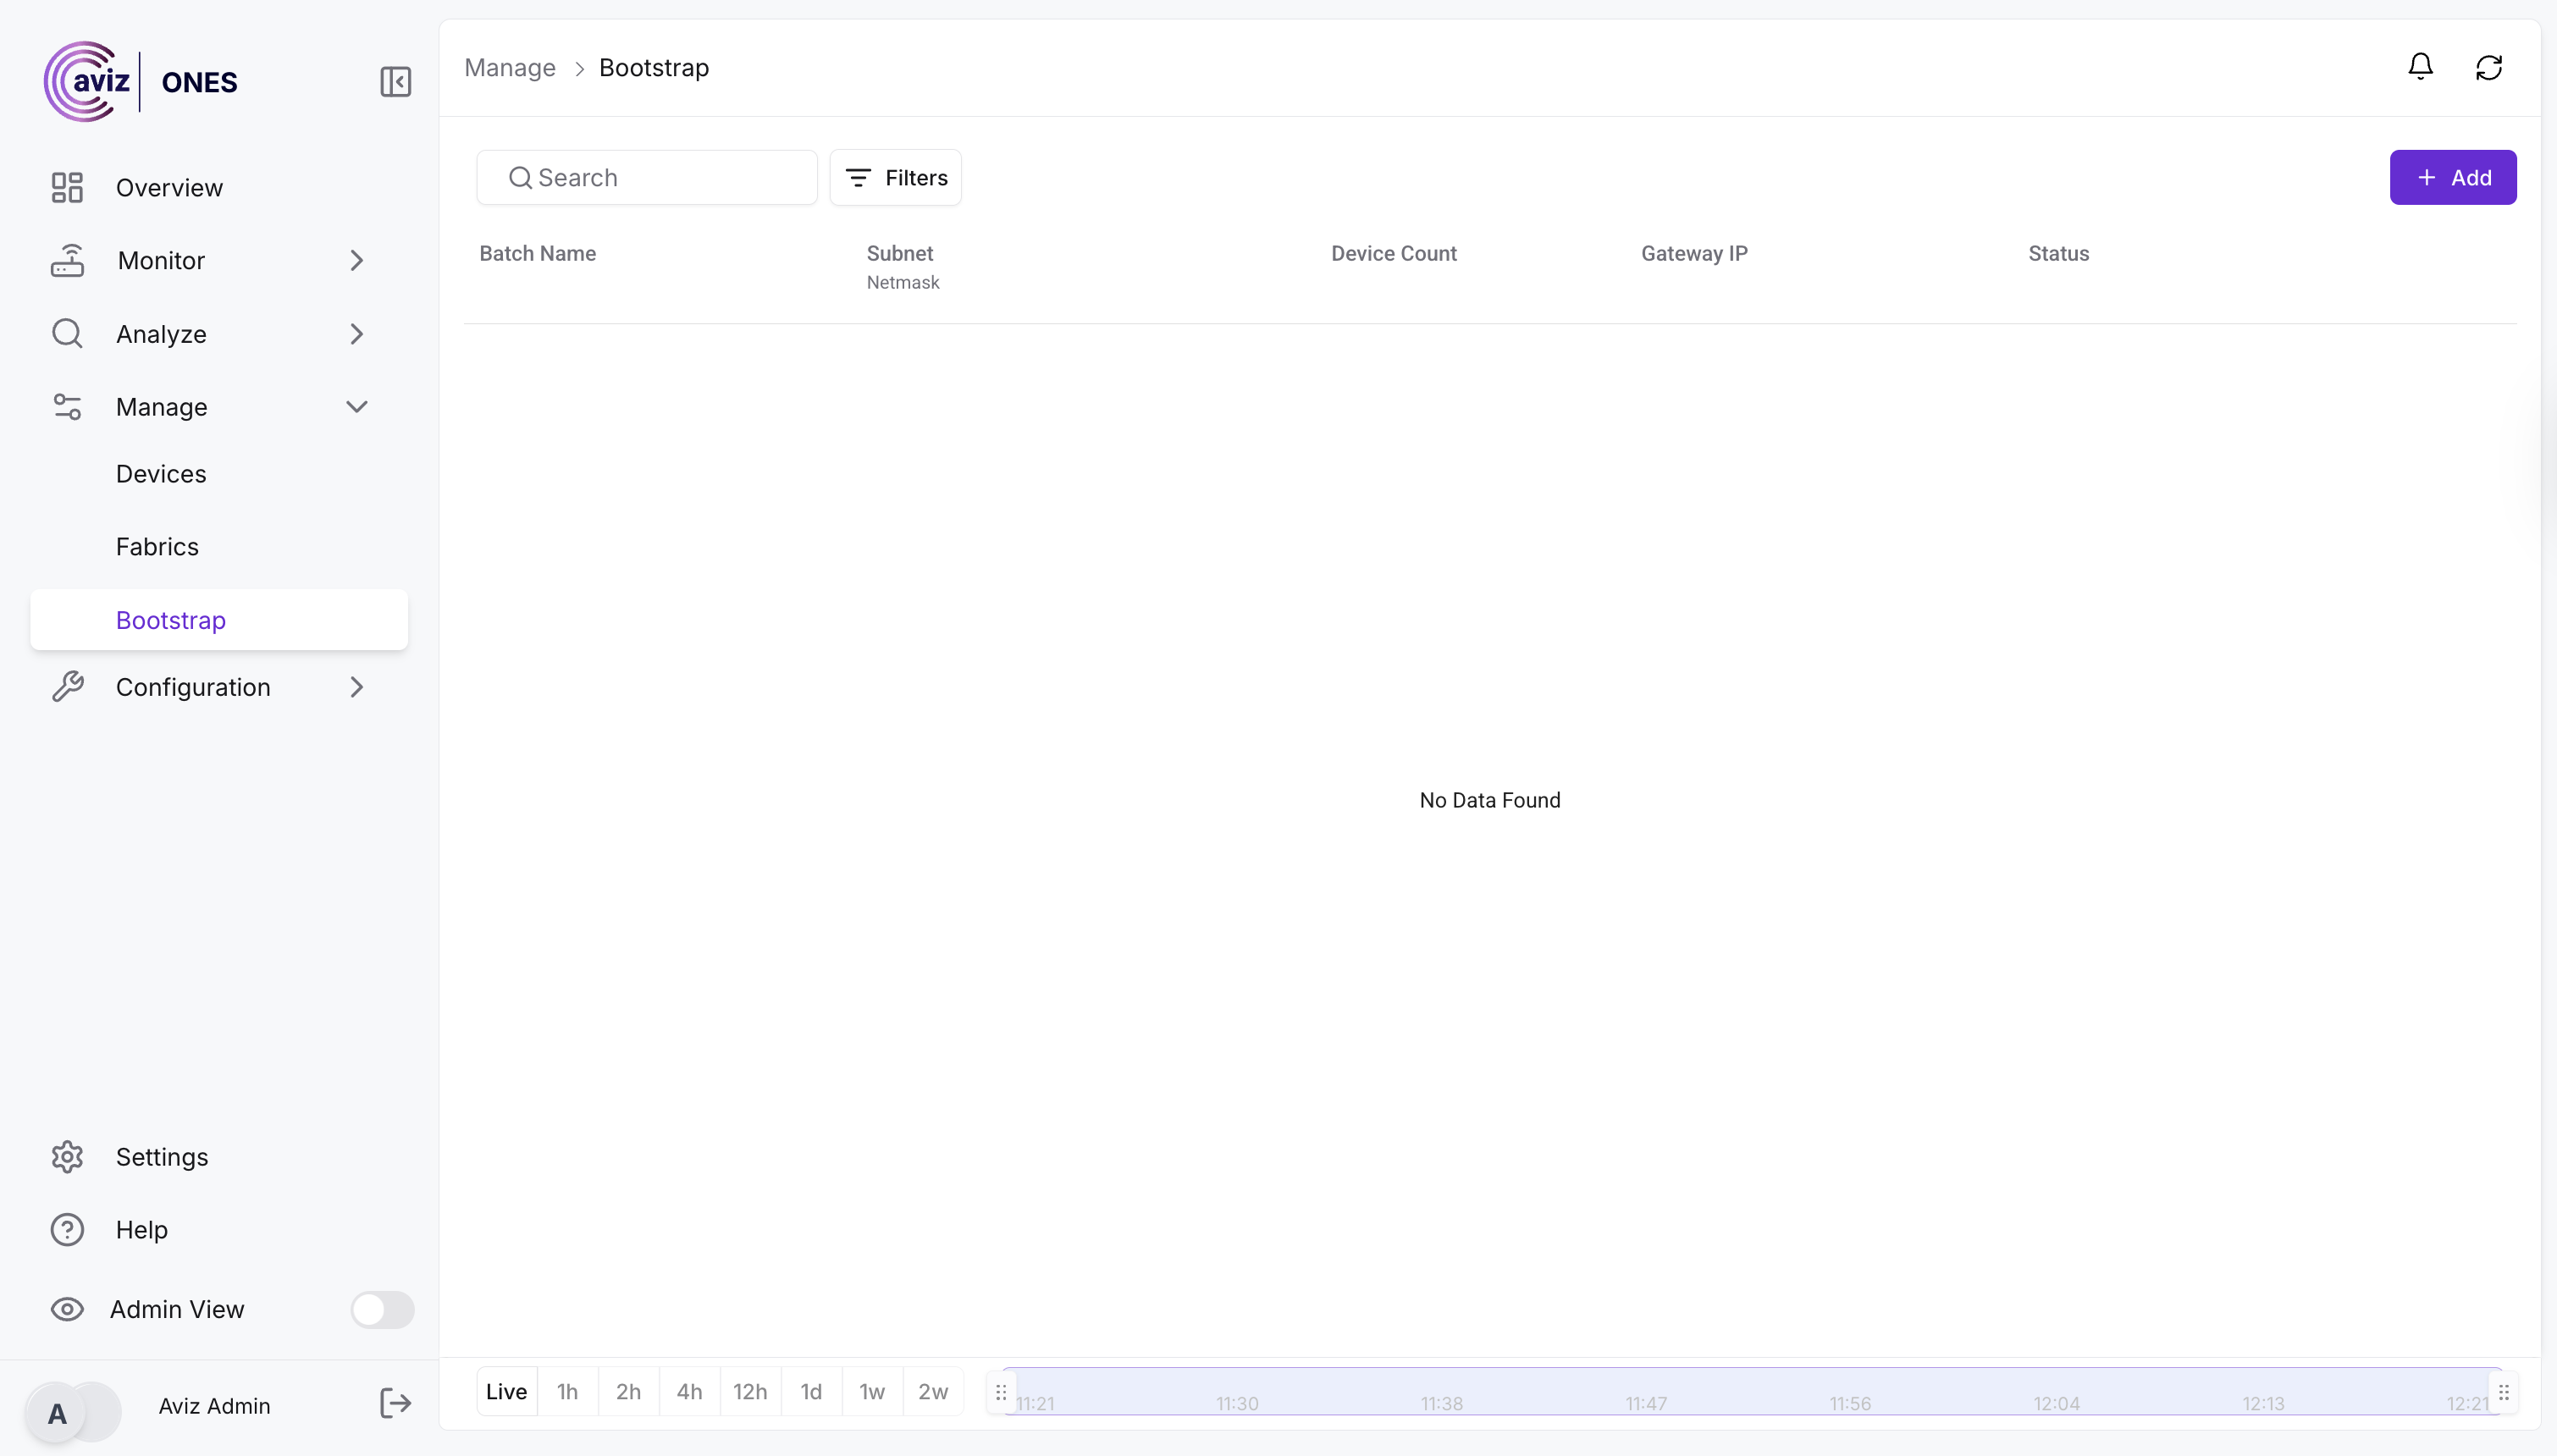Expand the Monitor menu chevron
Image resolution: width=2557 pixels, height=1456 pixels.
(x=357, y=261)
